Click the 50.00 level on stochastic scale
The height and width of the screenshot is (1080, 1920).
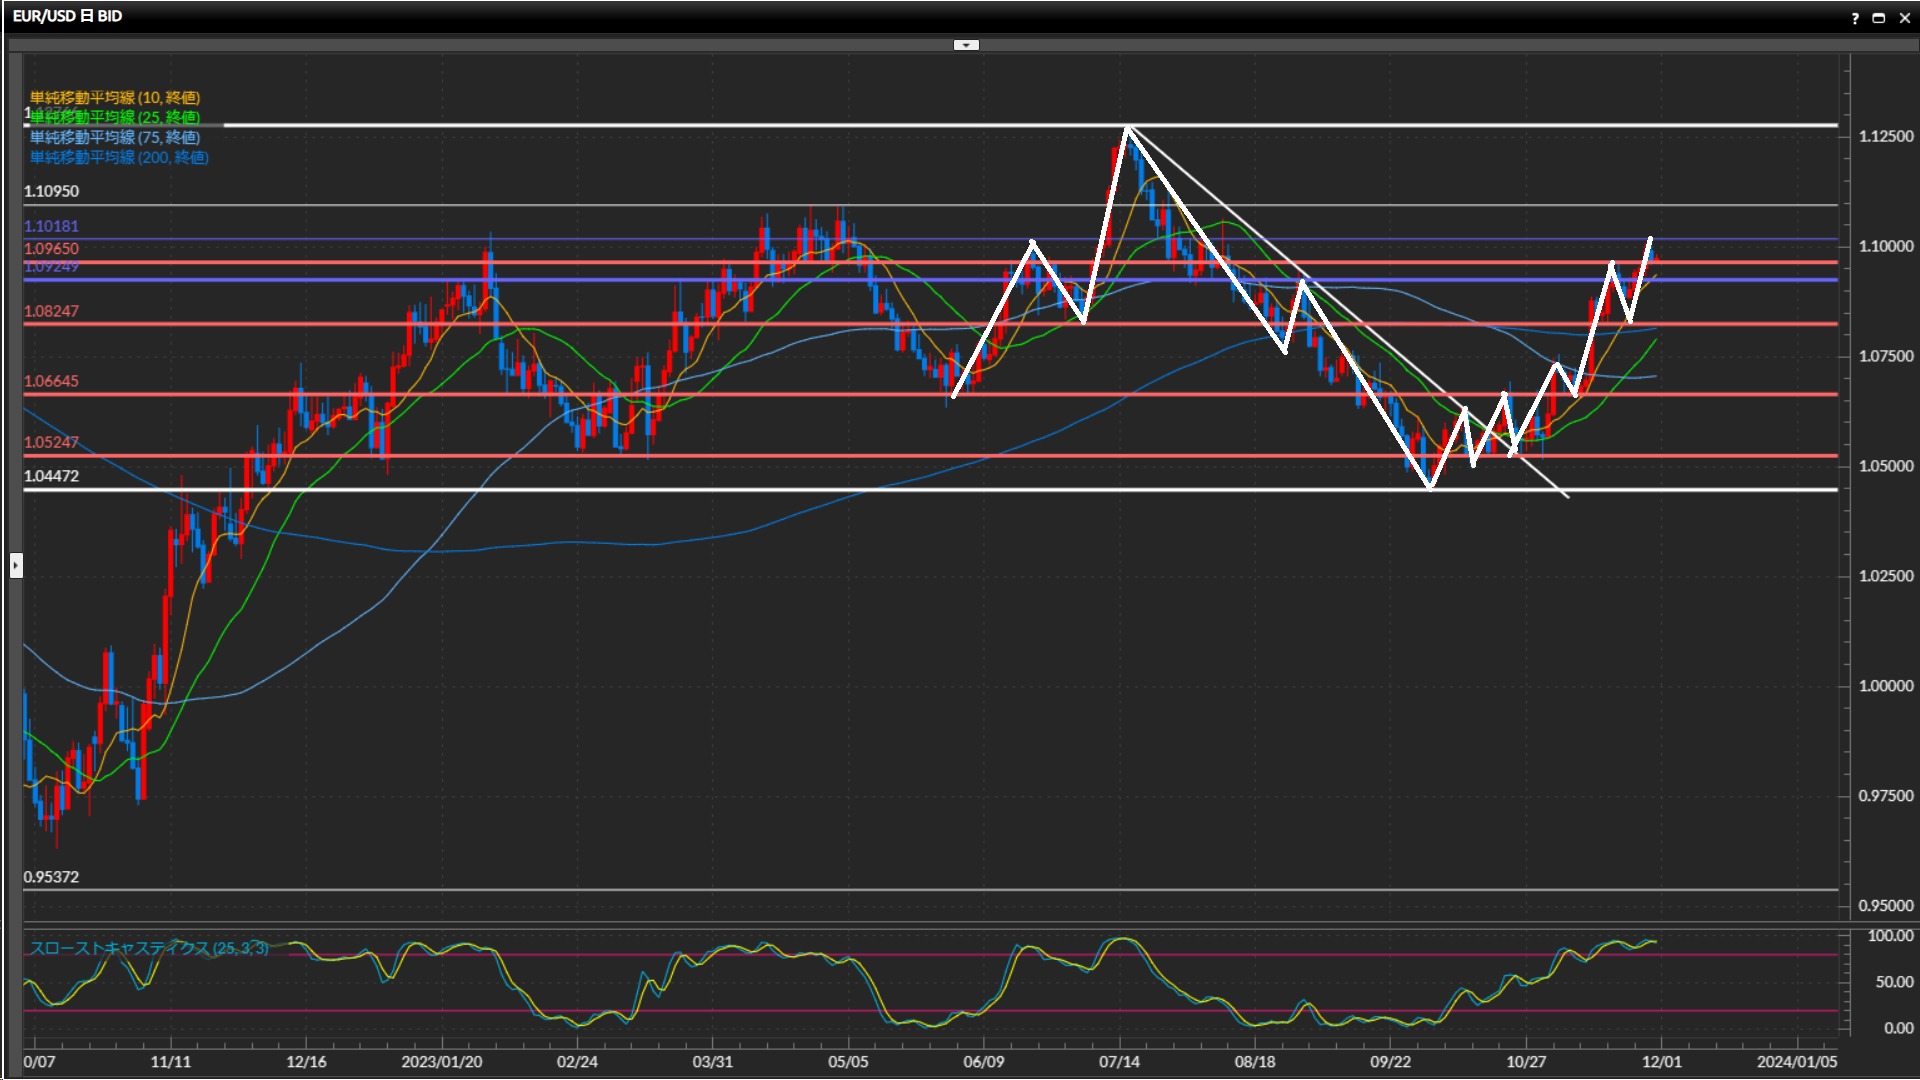pos(1894,982)
